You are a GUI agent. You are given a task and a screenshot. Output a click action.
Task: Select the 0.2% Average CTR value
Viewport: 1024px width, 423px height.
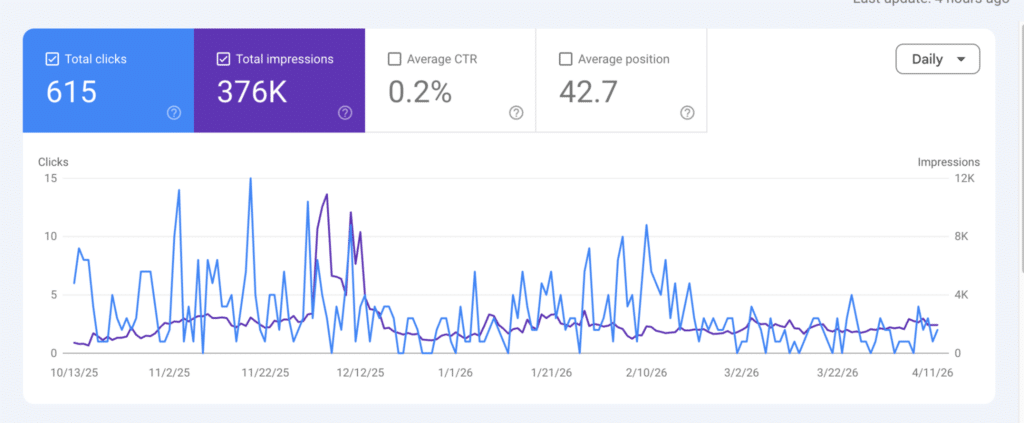(x=420, y=93)
